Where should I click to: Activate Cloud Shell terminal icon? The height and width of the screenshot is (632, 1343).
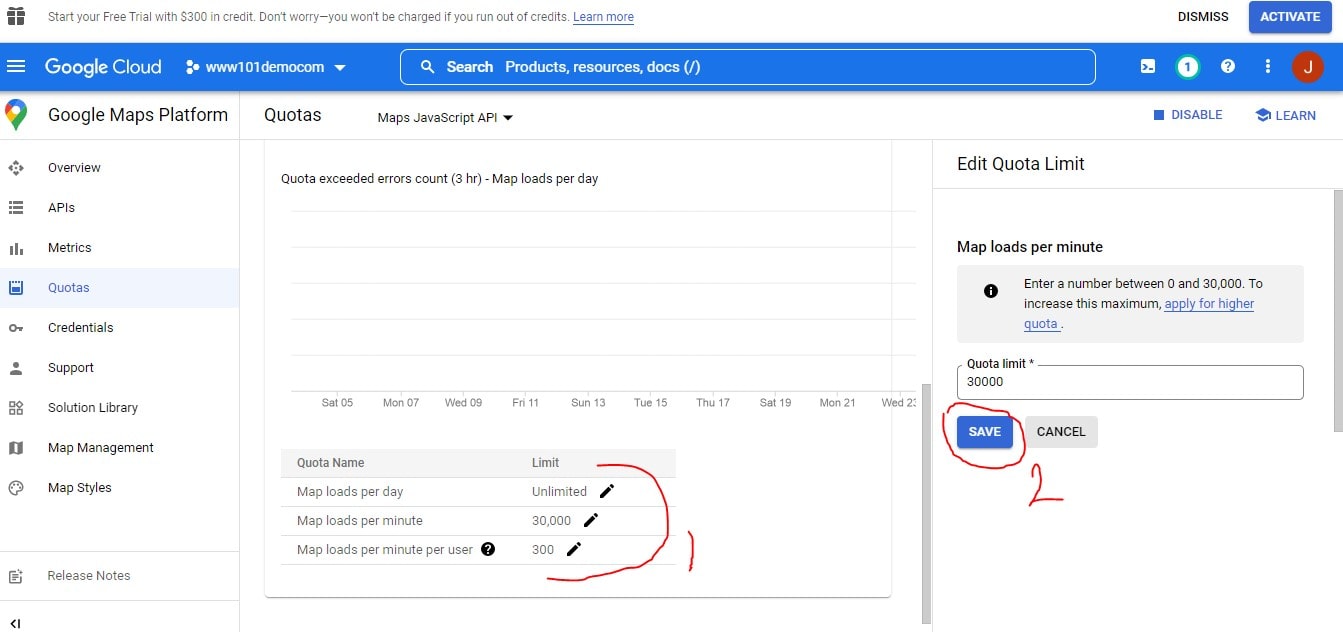1148,67
